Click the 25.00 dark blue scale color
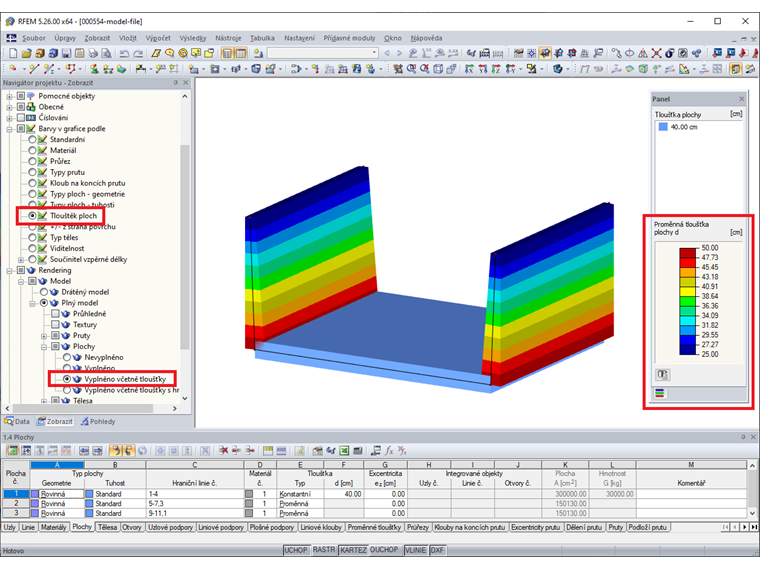 (687, 349)
